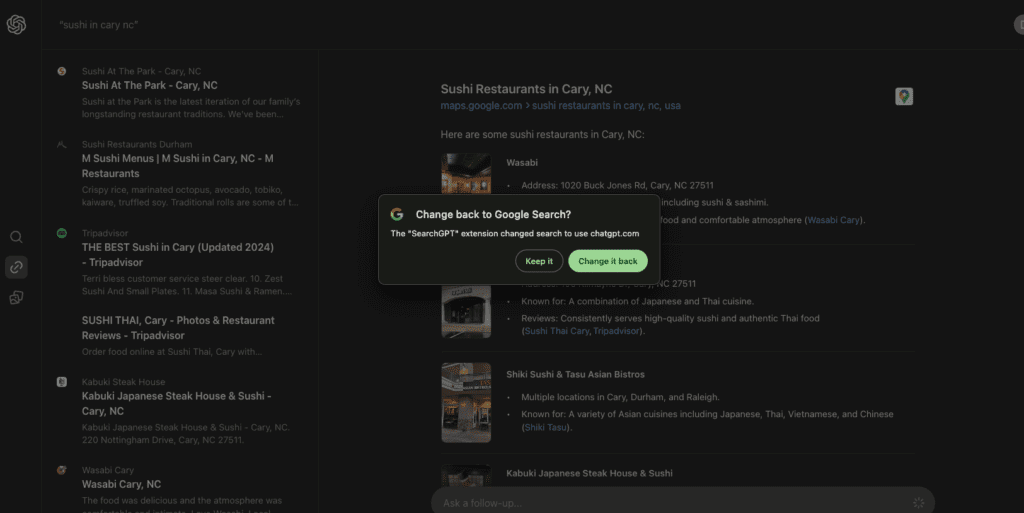The width and height of the screenshot is (1024, 513).
Task: Click the Google Maps pin icon
Action: pyautogui.click(x=904, y=97)
